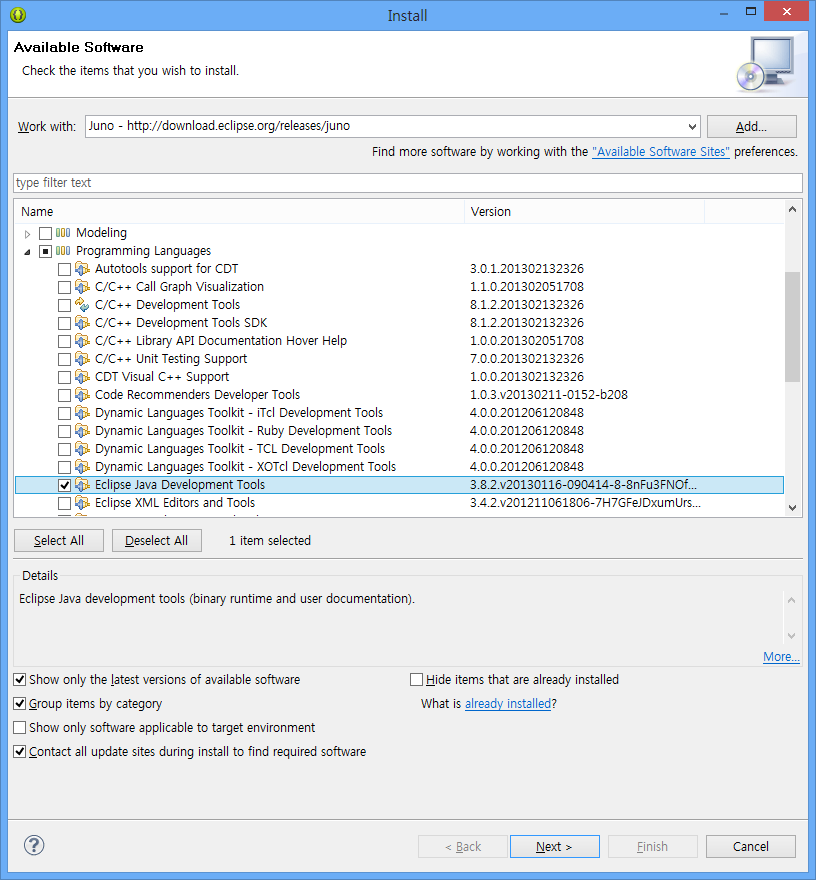Image resolution: width=816 pixels, height=880 pixels.
Task: Click the Autotools support for CDT feature icon
Action: [x=82, y=269]
